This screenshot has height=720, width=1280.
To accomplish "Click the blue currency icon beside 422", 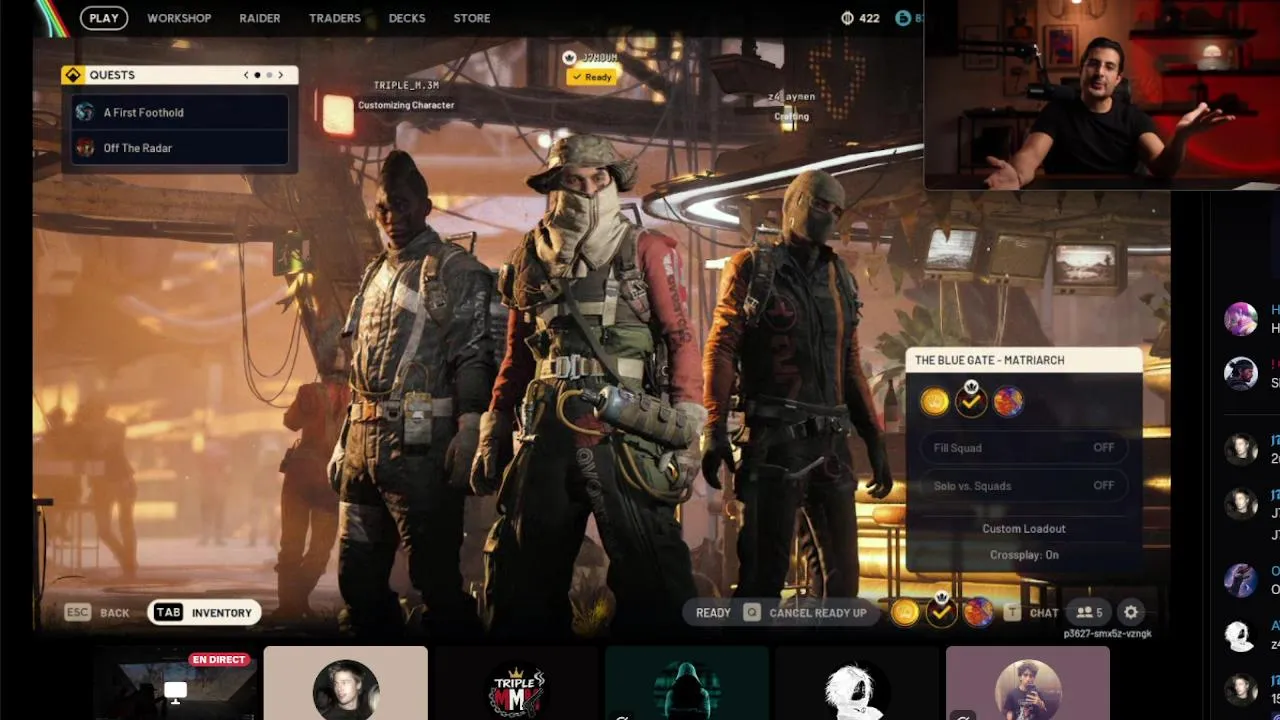I will tap(903, 18).
